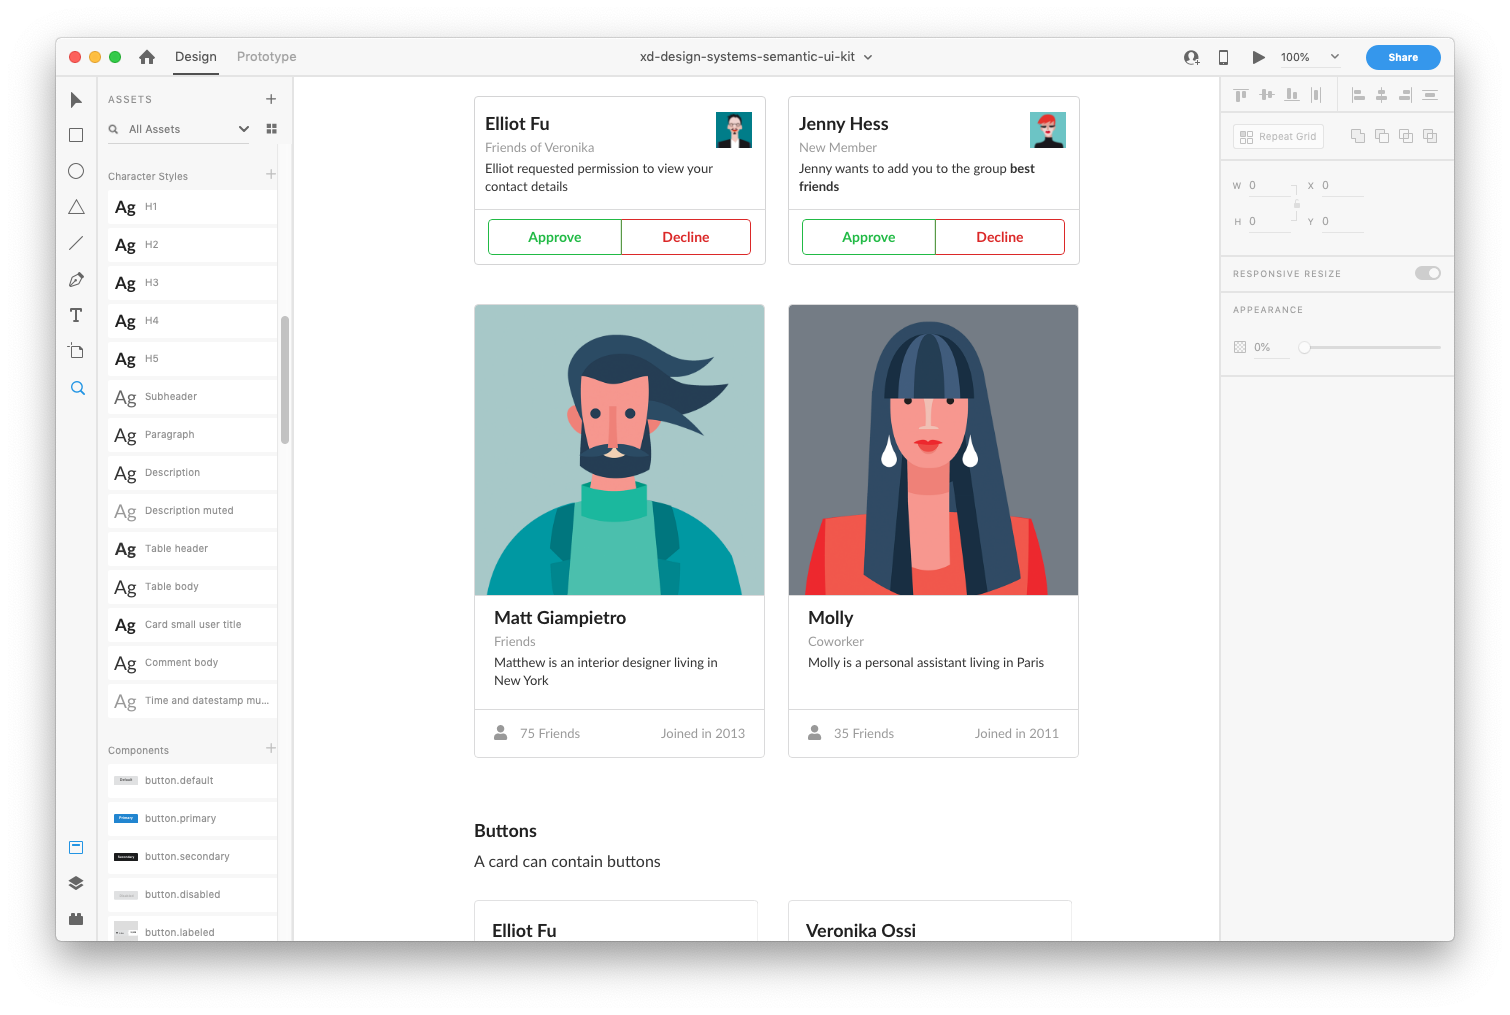Viewport: 1510px width, 1015px height.
Task: Open document title dropdown chevron
Action: pyautogui.click(x=868, y=57)
